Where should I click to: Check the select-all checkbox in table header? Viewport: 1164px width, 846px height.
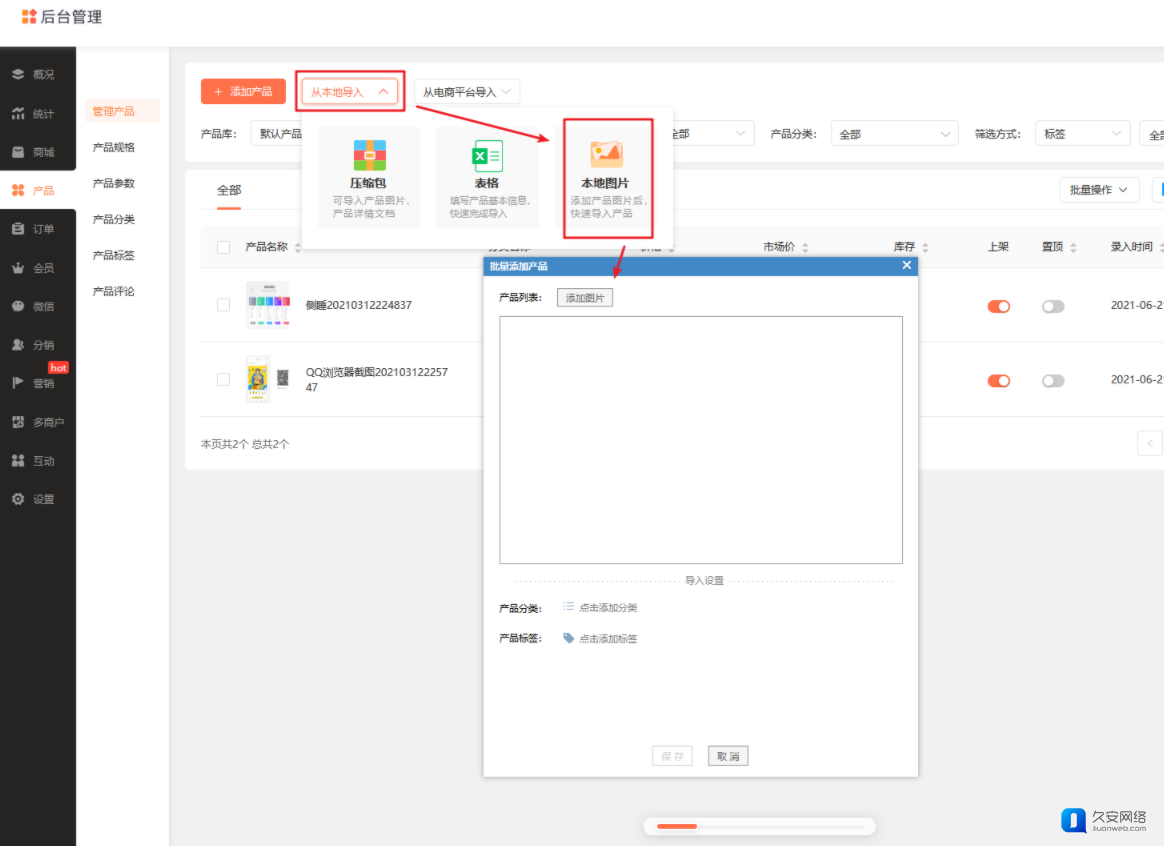pyautogui.click(x=223, y=247)
